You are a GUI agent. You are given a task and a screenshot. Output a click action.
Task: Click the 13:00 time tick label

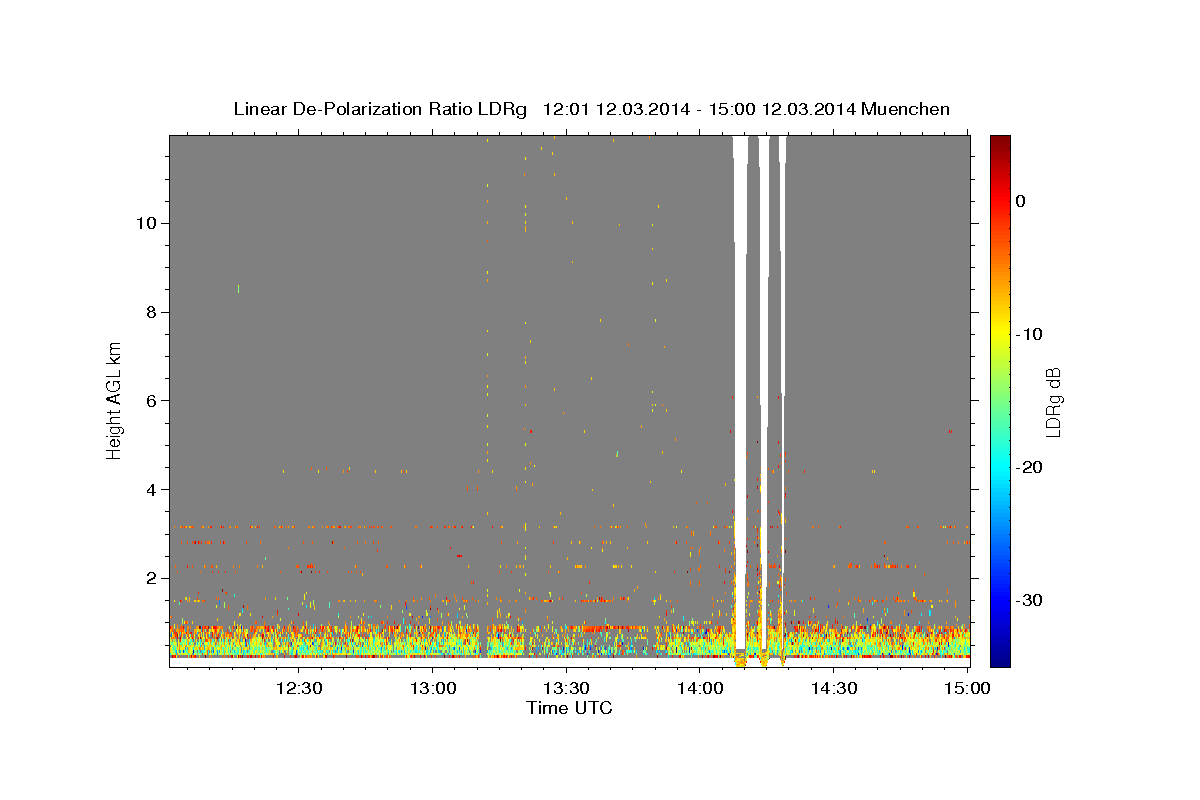click(432, 688)
